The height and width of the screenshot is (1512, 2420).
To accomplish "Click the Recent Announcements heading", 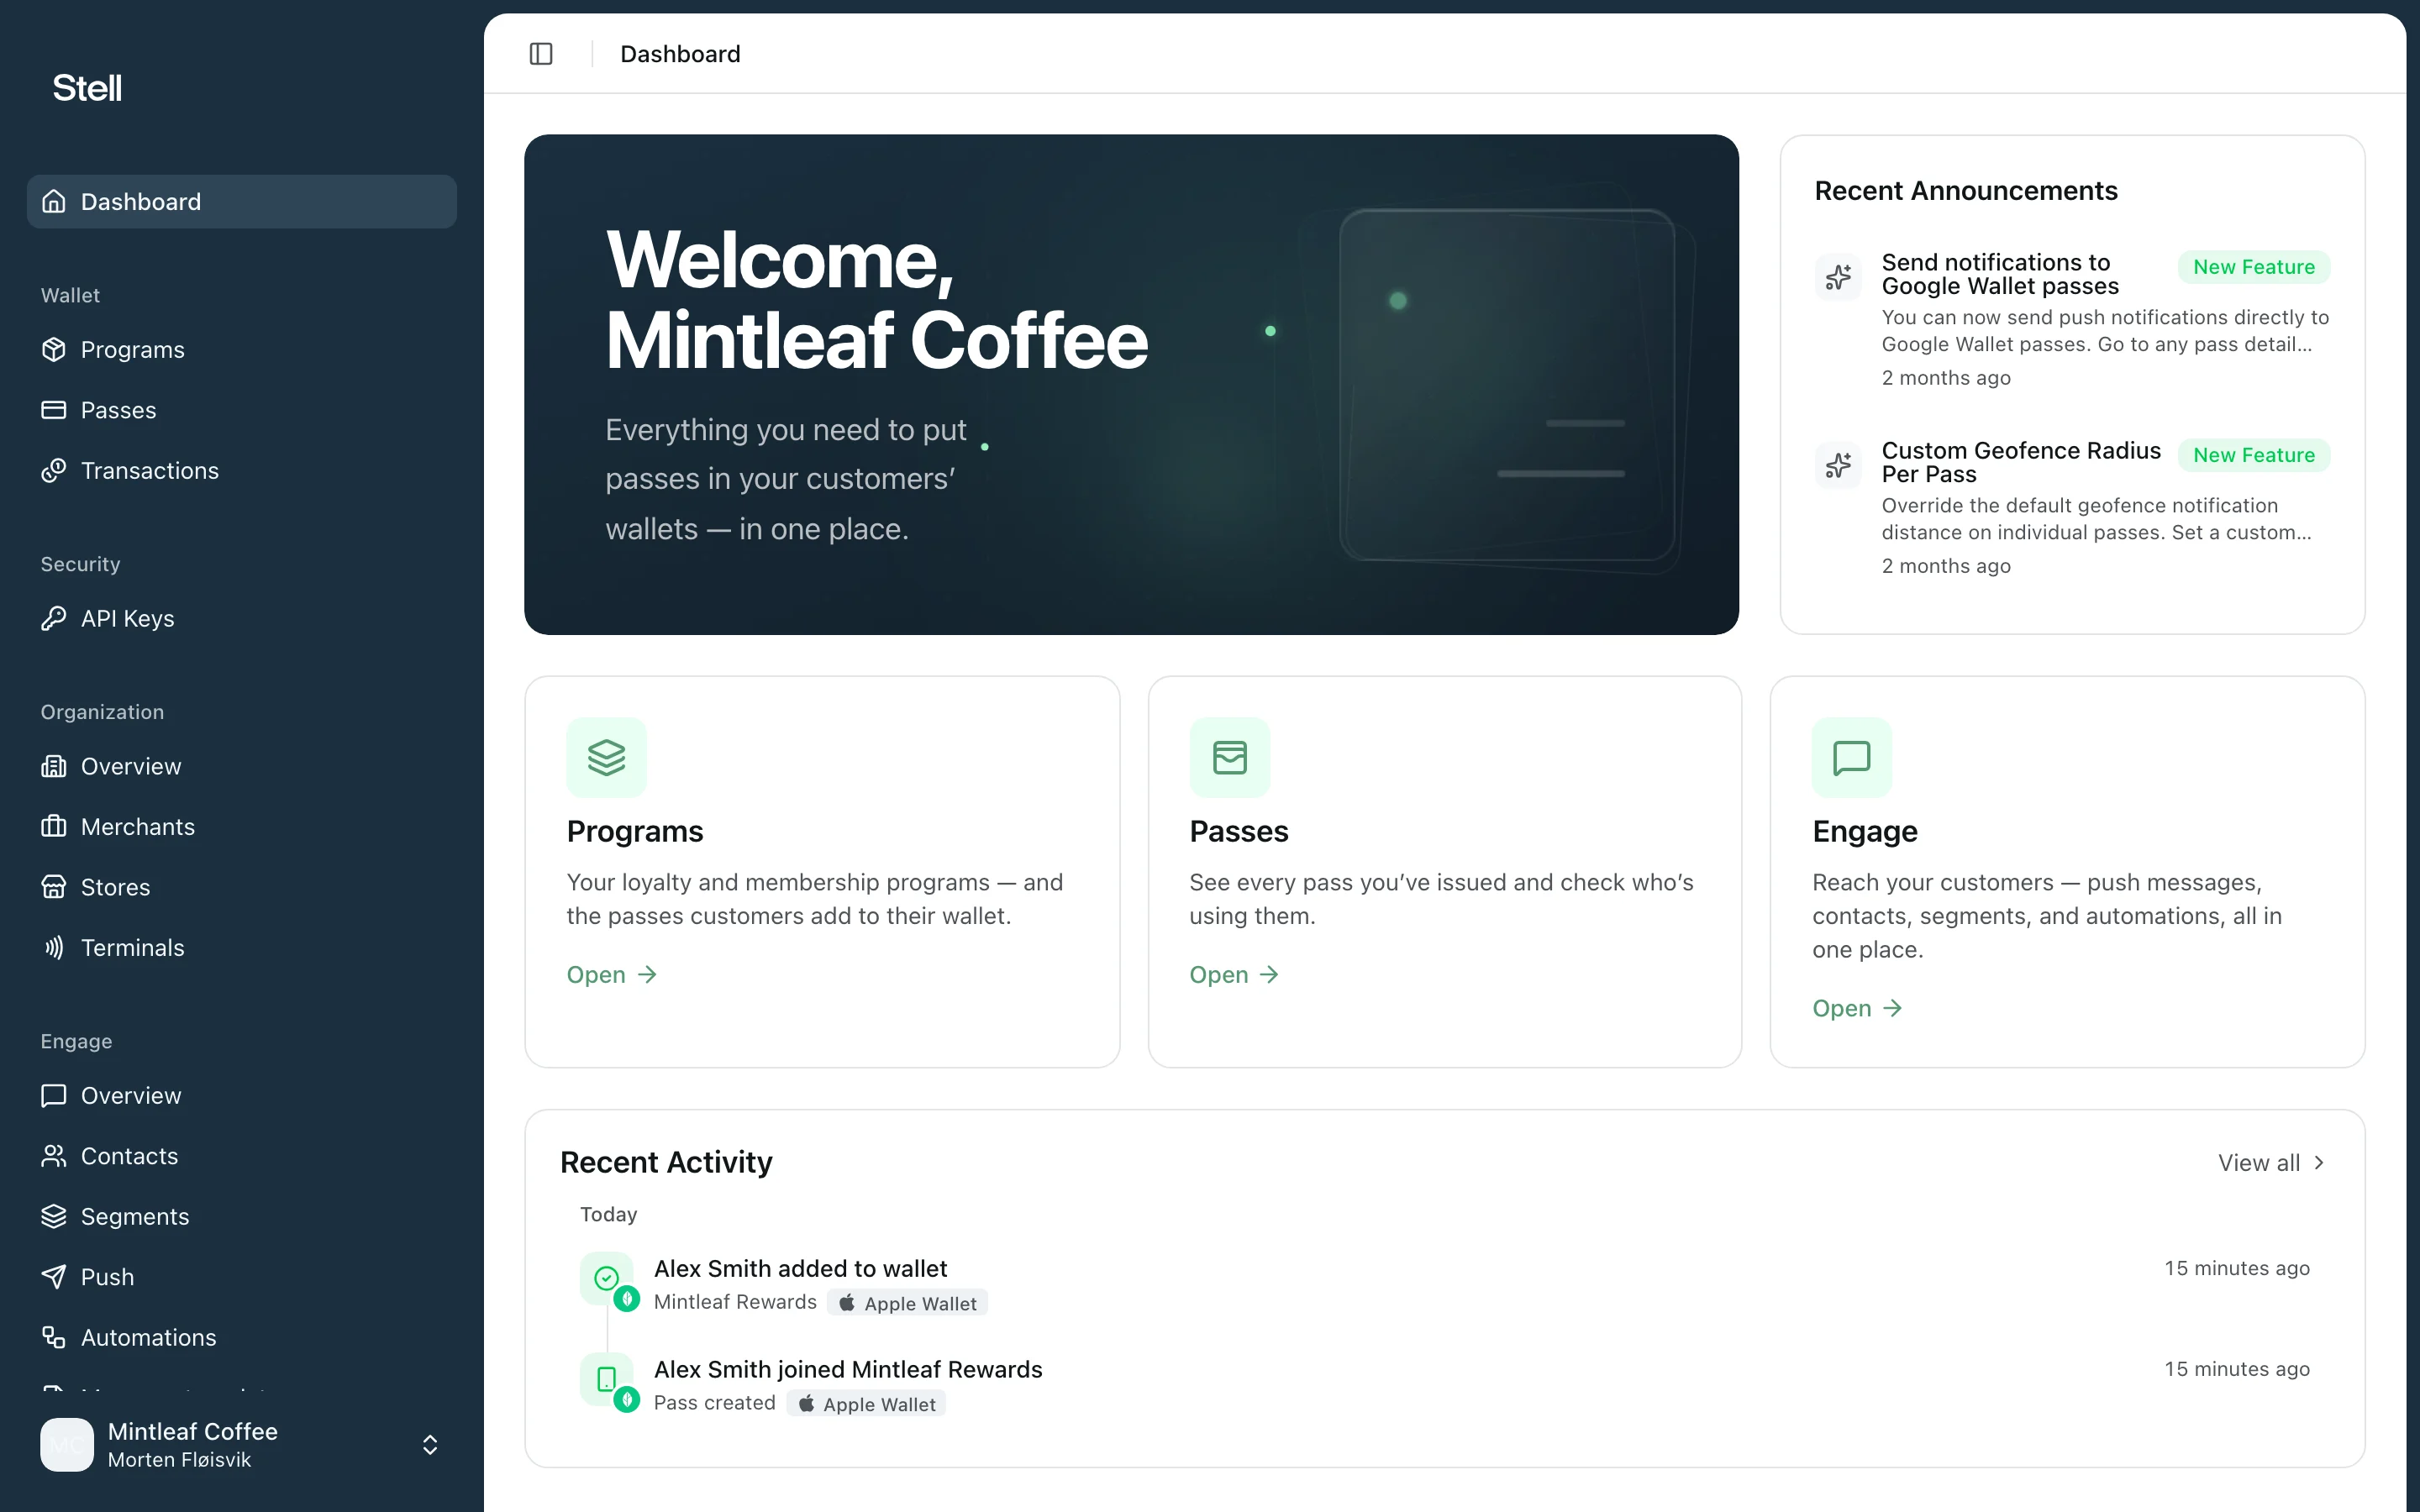I will (x=1966, y=191).
